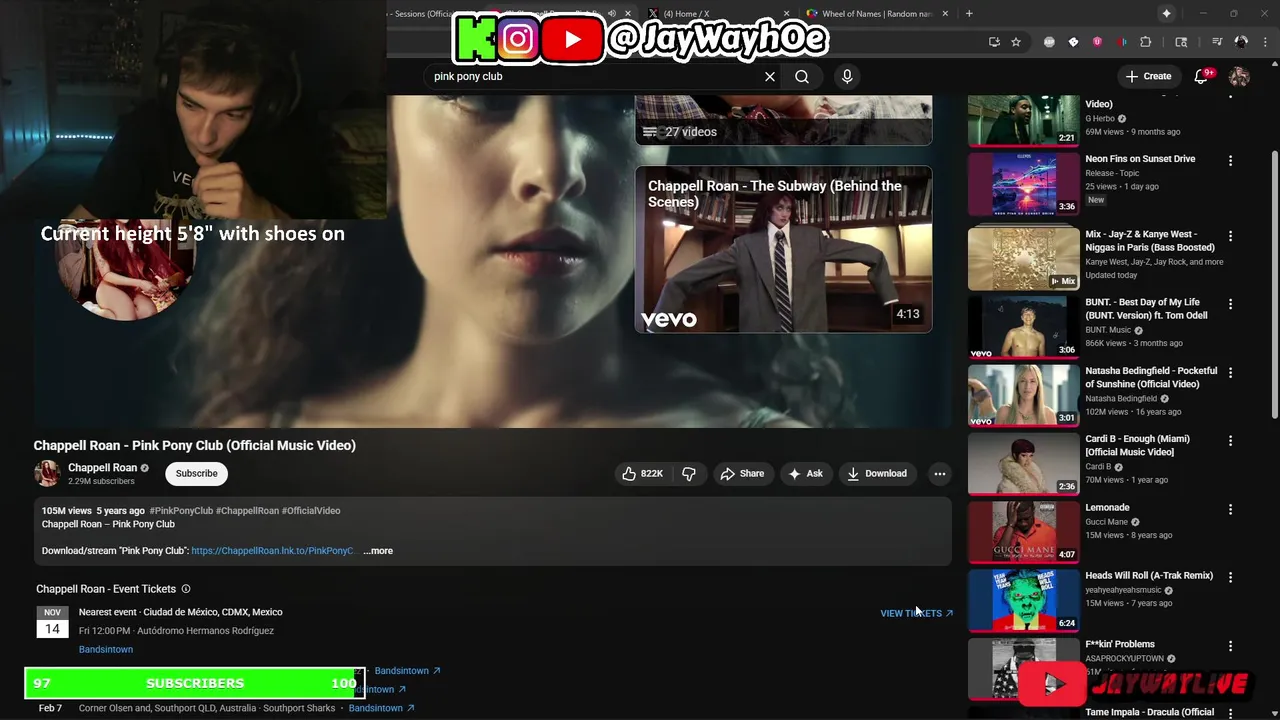Open Chrome profile avatar
The width and height of the screenshot is (1280, 720).
(x=1241, y=42)
